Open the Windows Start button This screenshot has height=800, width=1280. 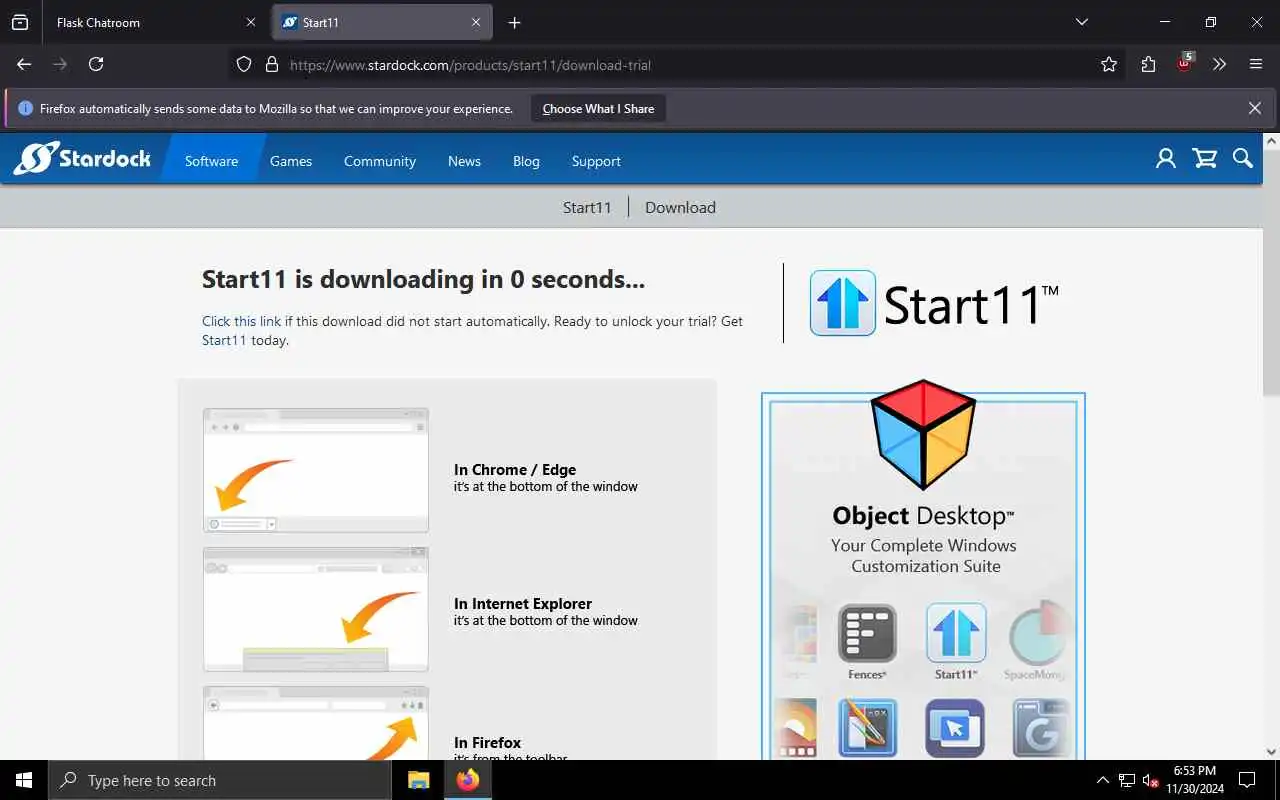point(24,780)
